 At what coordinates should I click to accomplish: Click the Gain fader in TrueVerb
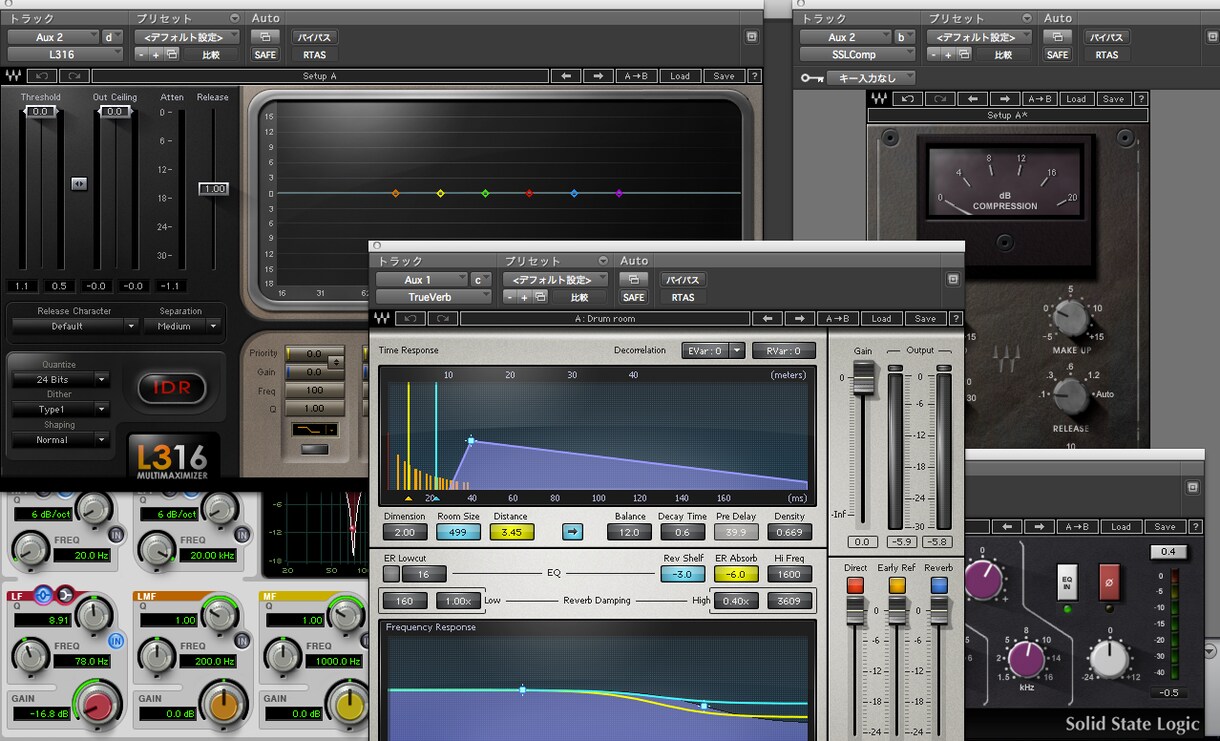tap(863, 379)
